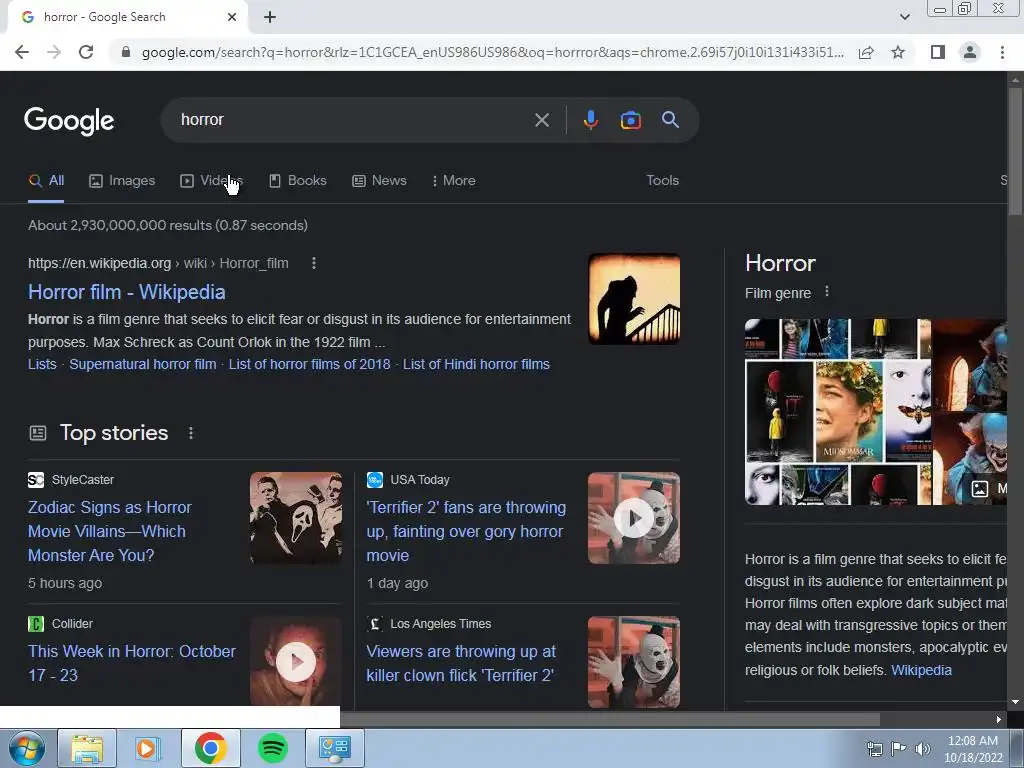Screen dimensions: 1024x768
Task: Click the browser forward arrow
Action: [54, 52]
